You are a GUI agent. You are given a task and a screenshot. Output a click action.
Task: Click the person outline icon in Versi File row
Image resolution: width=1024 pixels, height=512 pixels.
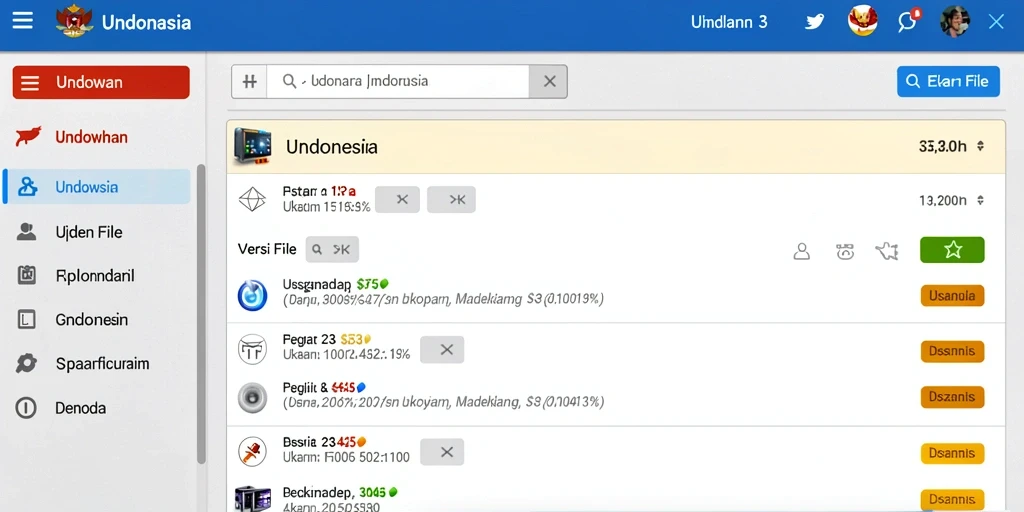coord(801,251)
